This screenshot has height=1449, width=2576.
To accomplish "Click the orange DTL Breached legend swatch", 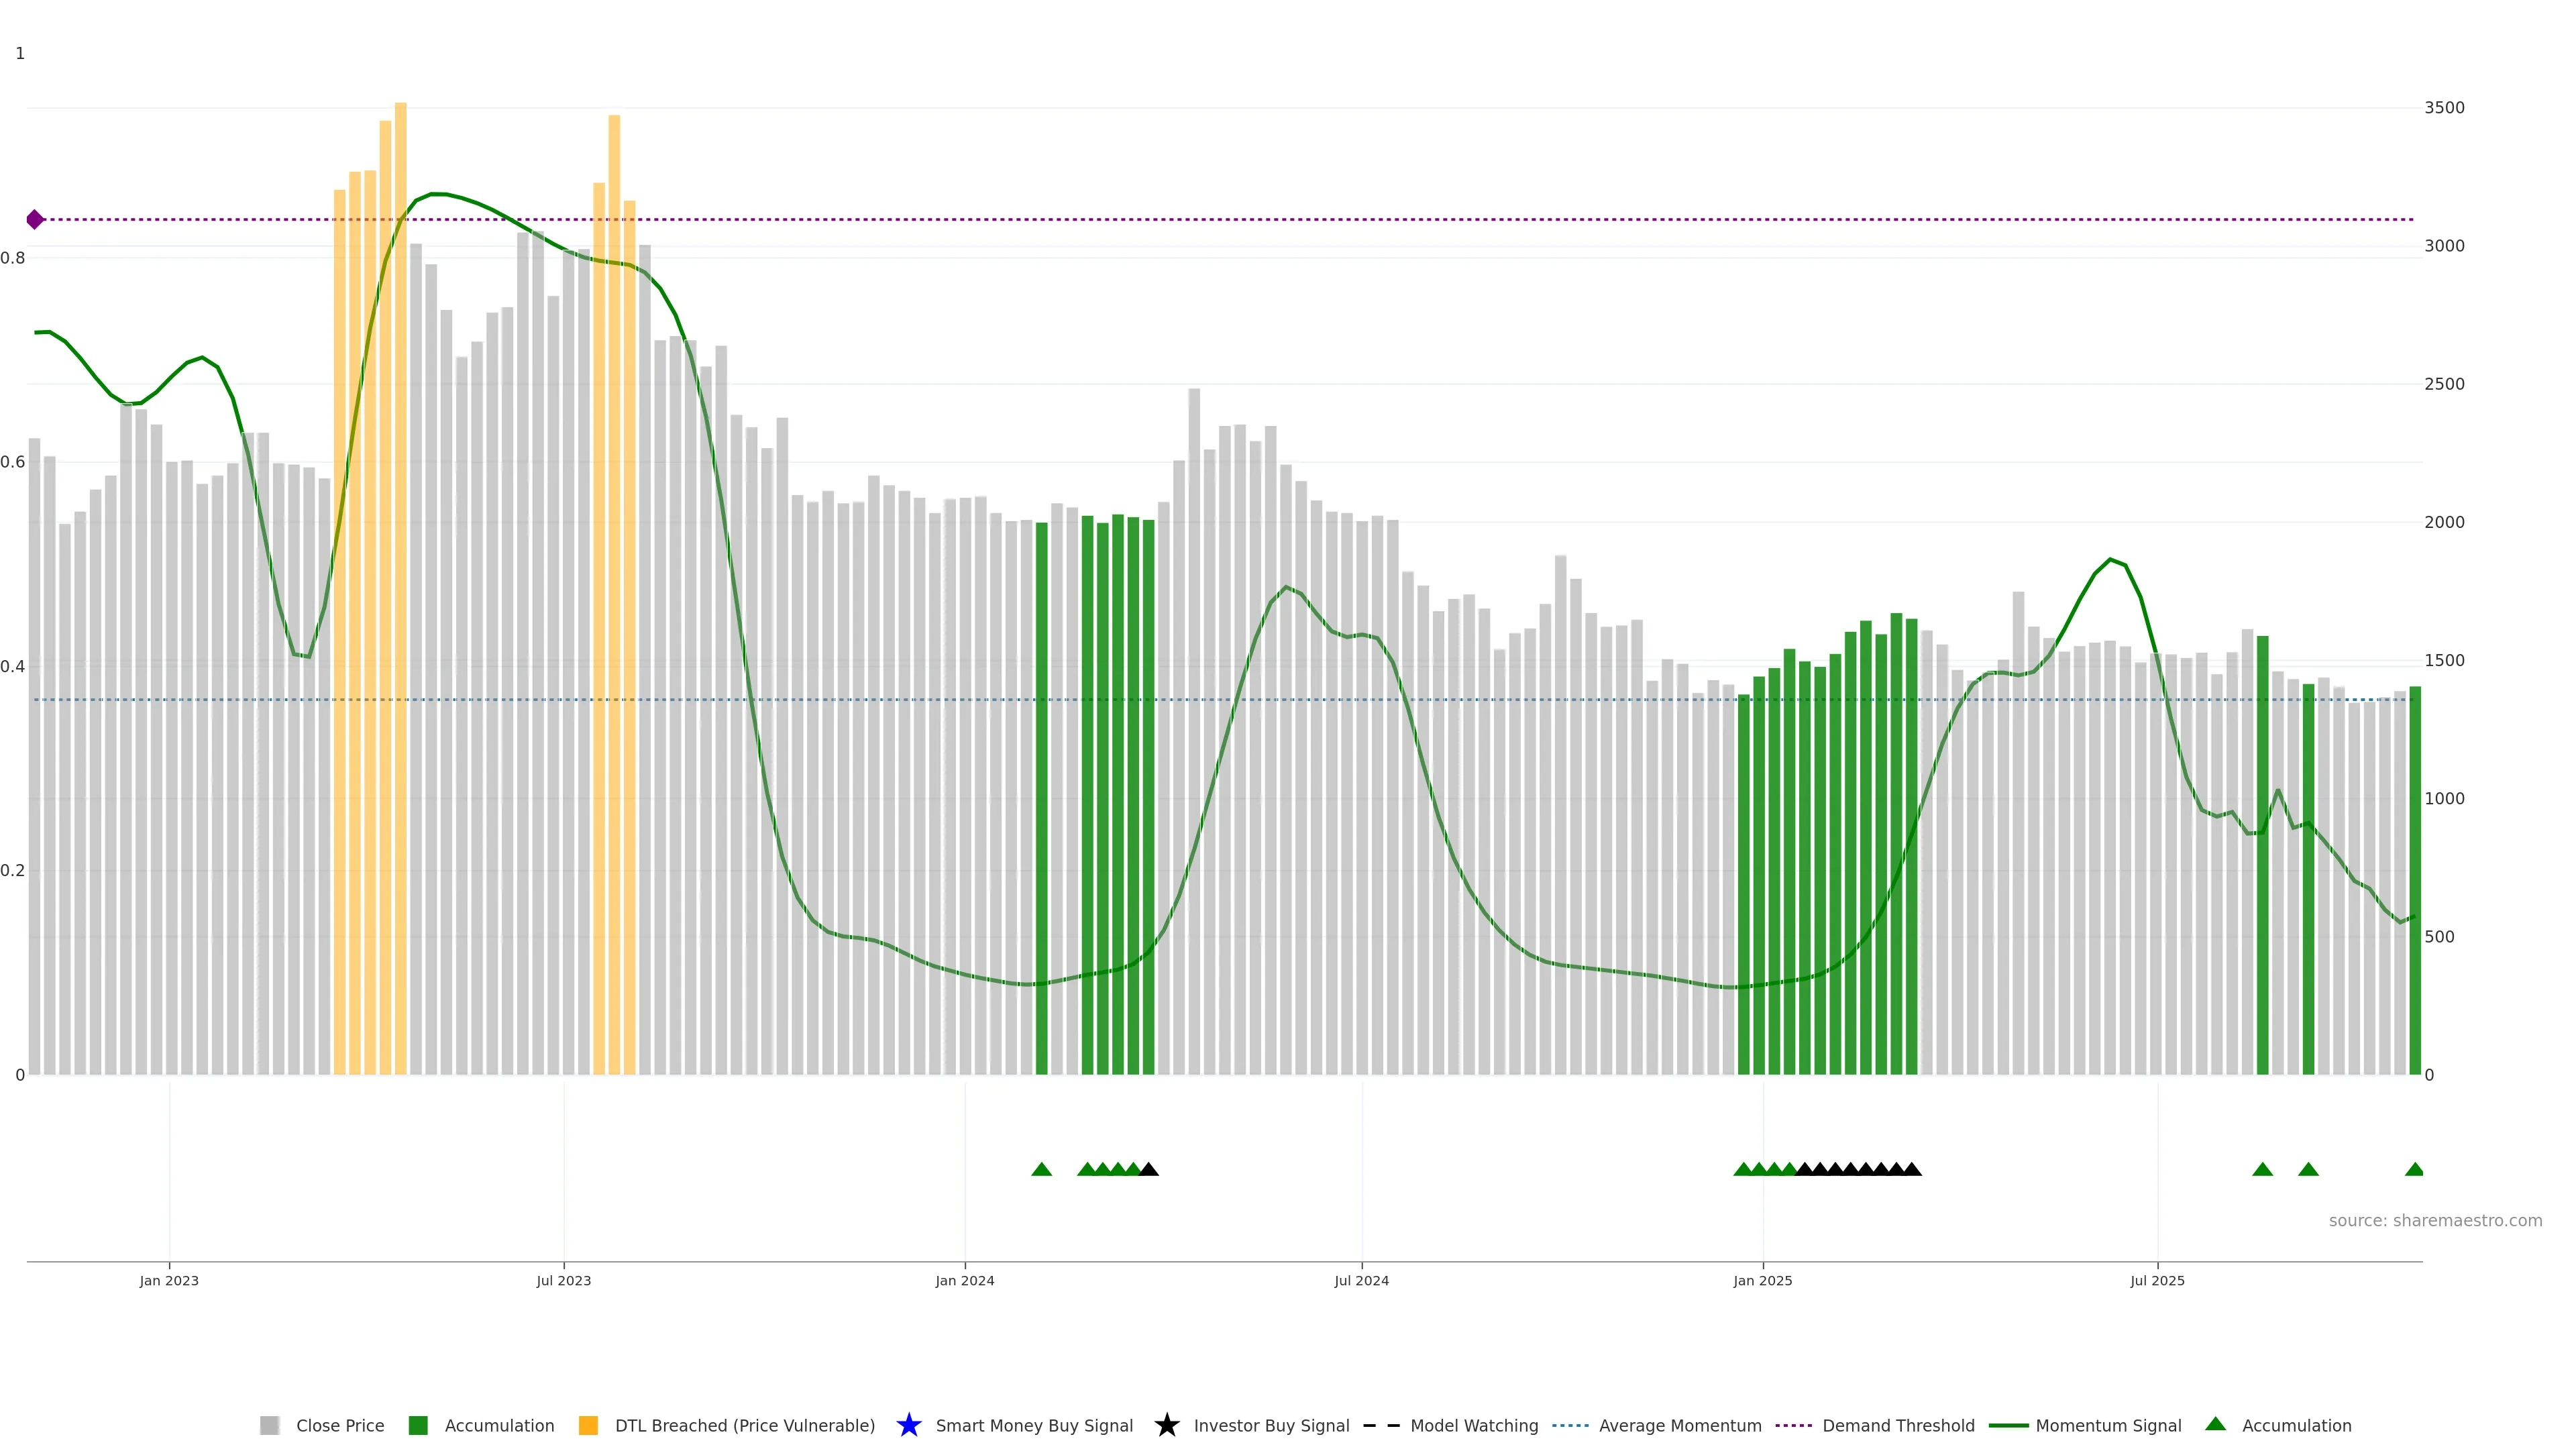I will coord(588,1426).
